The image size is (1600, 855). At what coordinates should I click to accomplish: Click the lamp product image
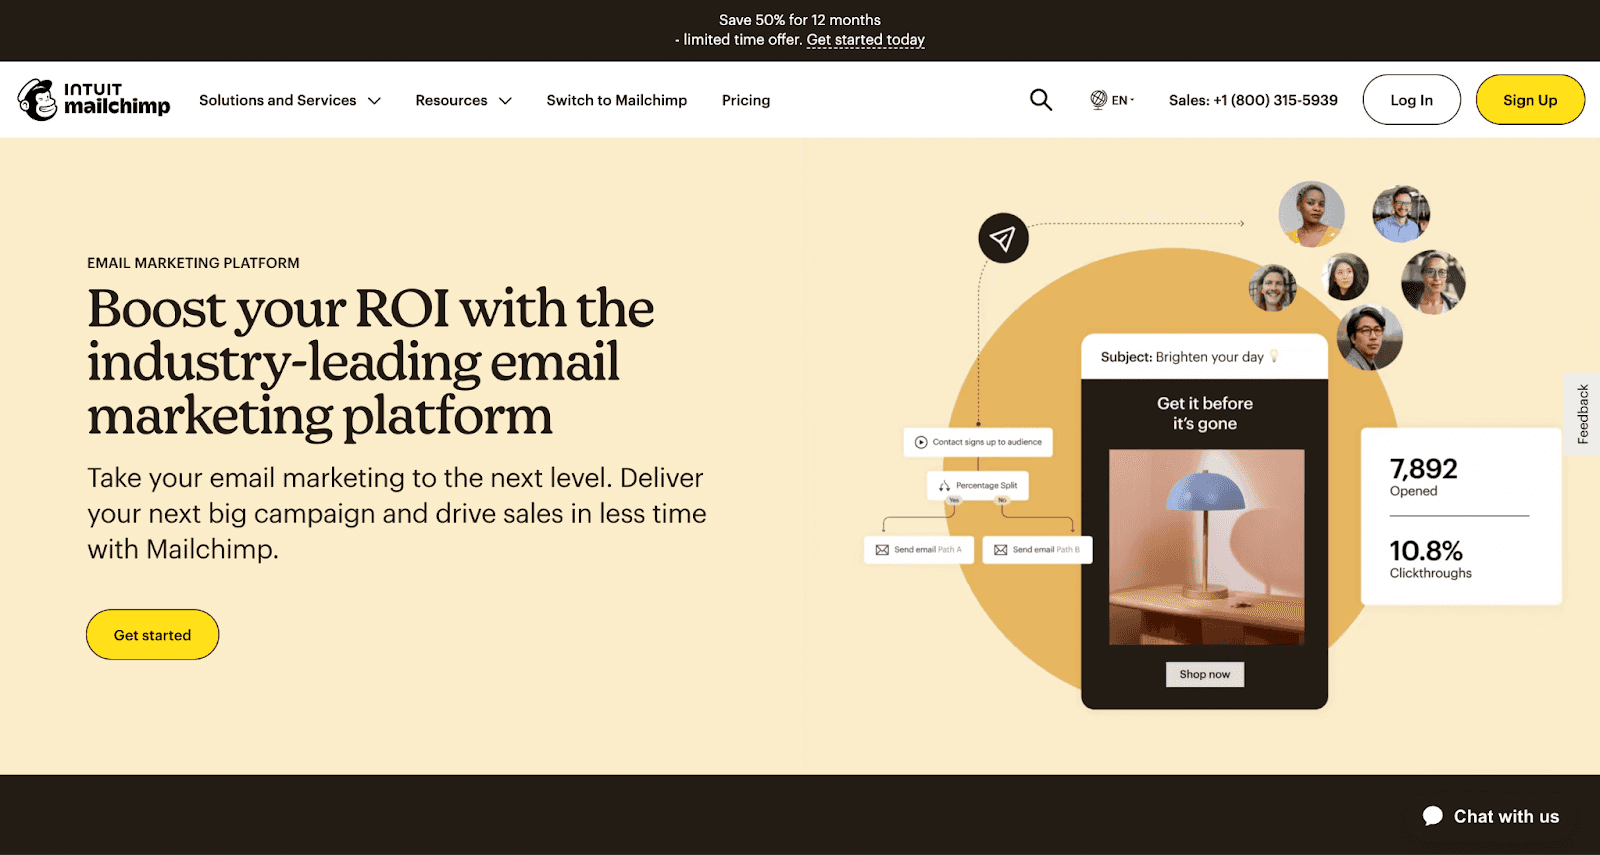point(1207,547)
